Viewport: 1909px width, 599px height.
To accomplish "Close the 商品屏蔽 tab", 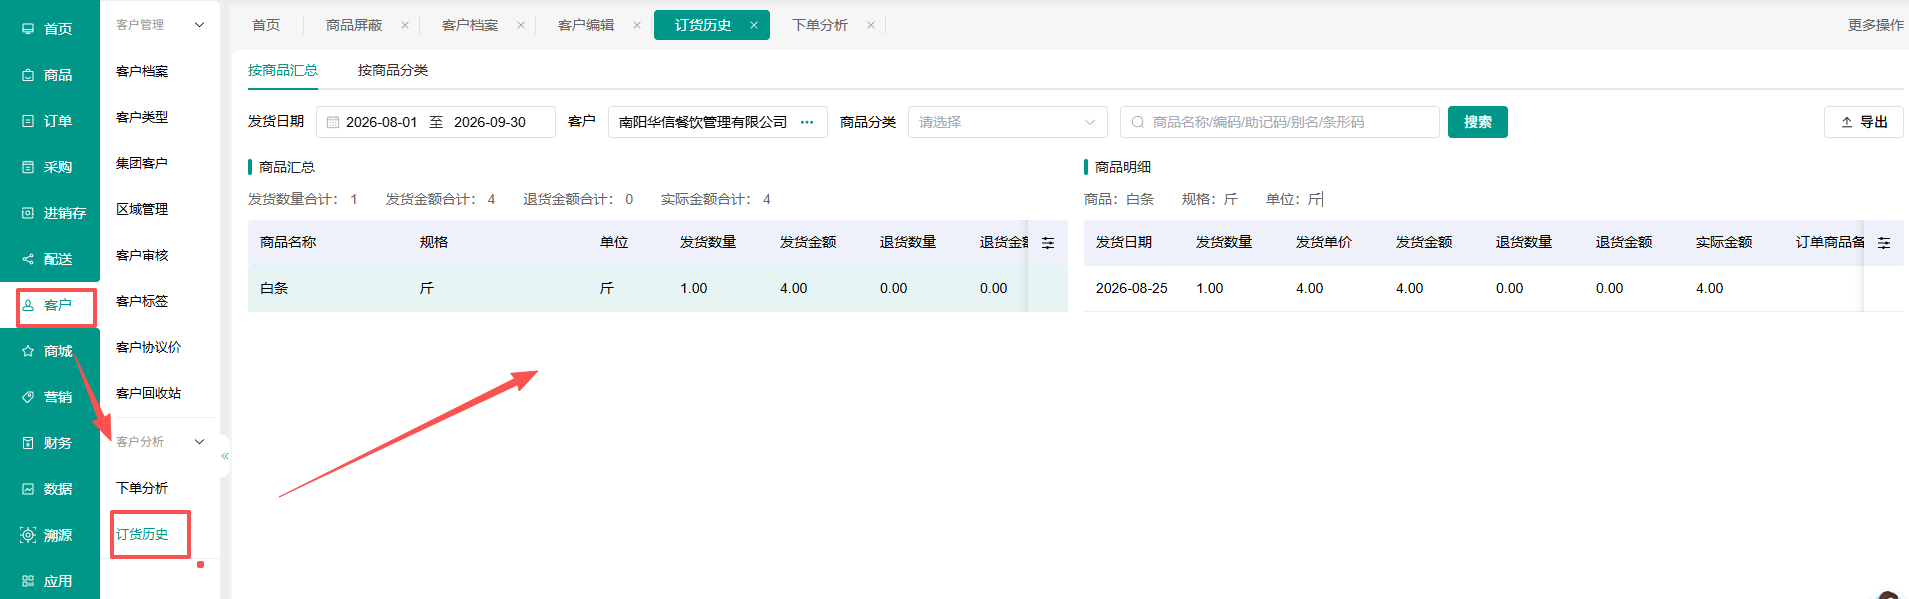I will [x=405, y=25].
